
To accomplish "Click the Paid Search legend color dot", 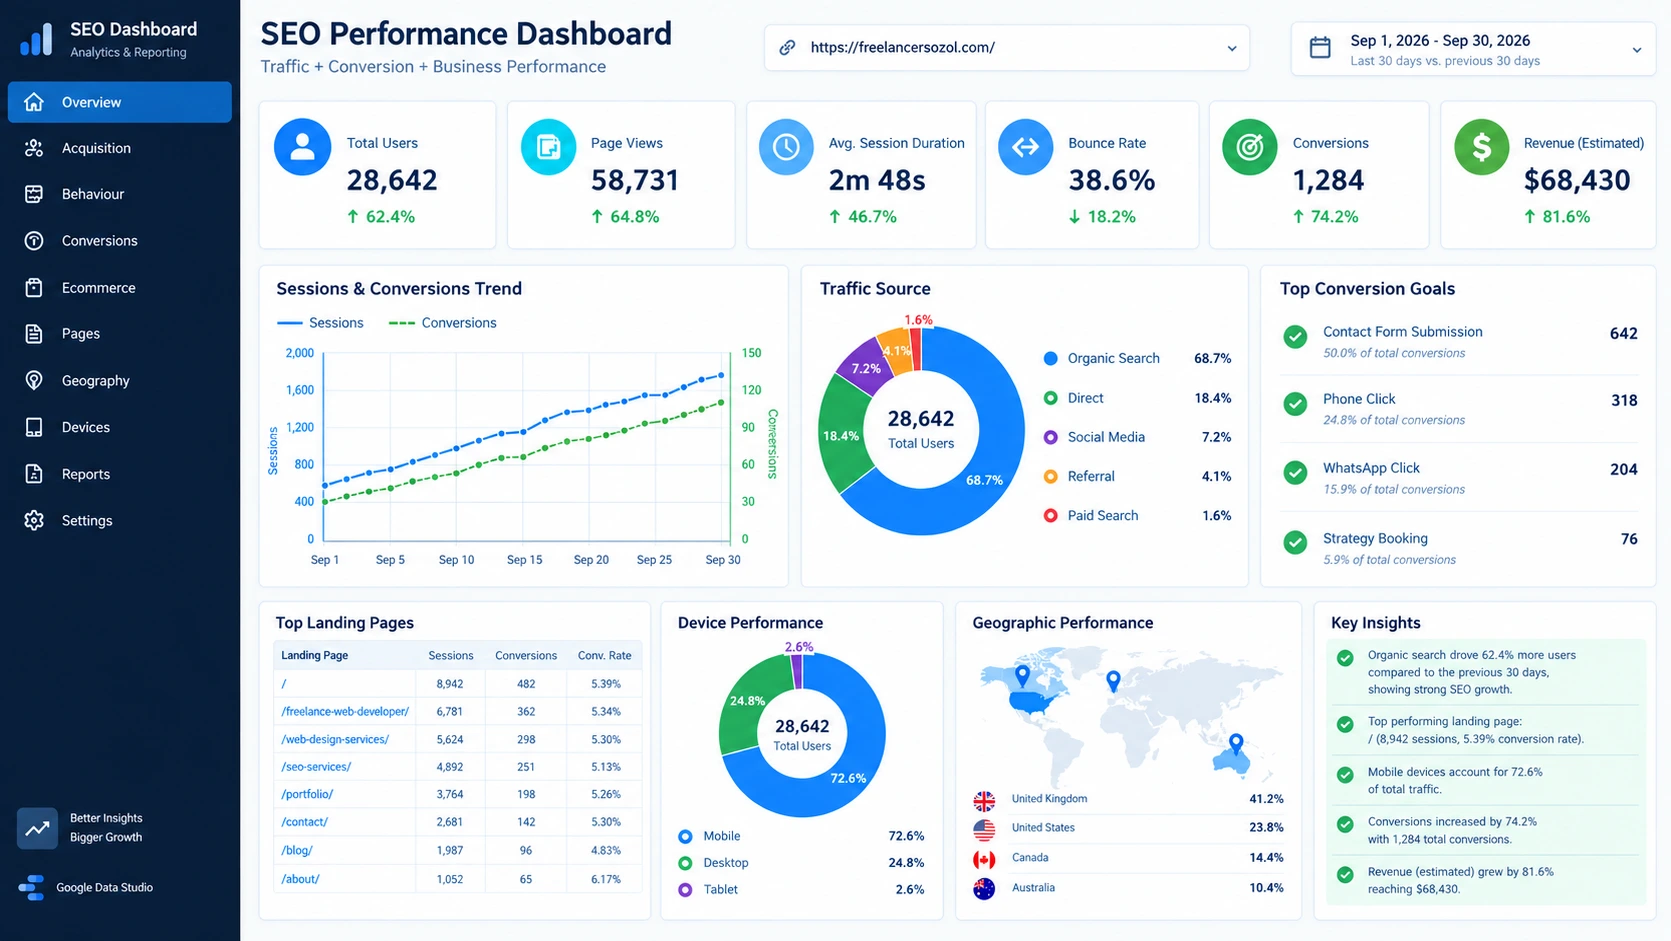I will (1050, 516).
